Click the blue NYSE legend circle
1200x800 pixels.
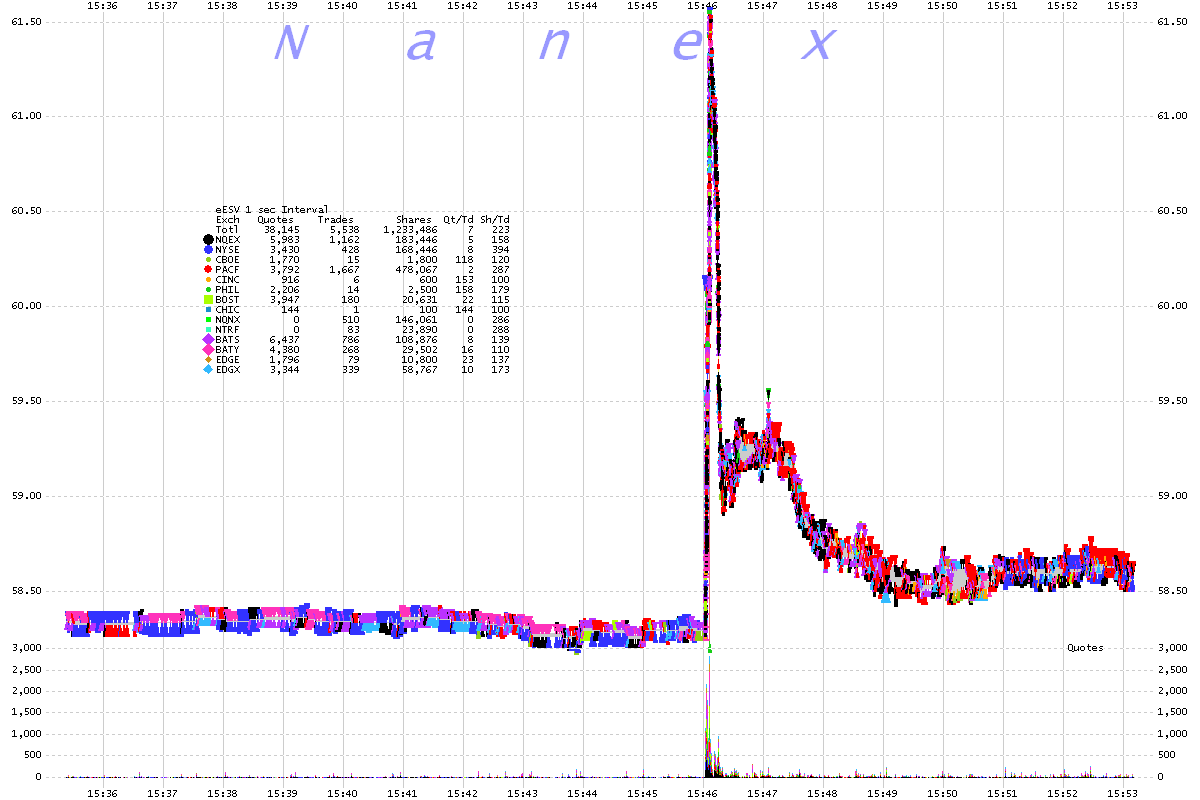click(x=208, y=250)
